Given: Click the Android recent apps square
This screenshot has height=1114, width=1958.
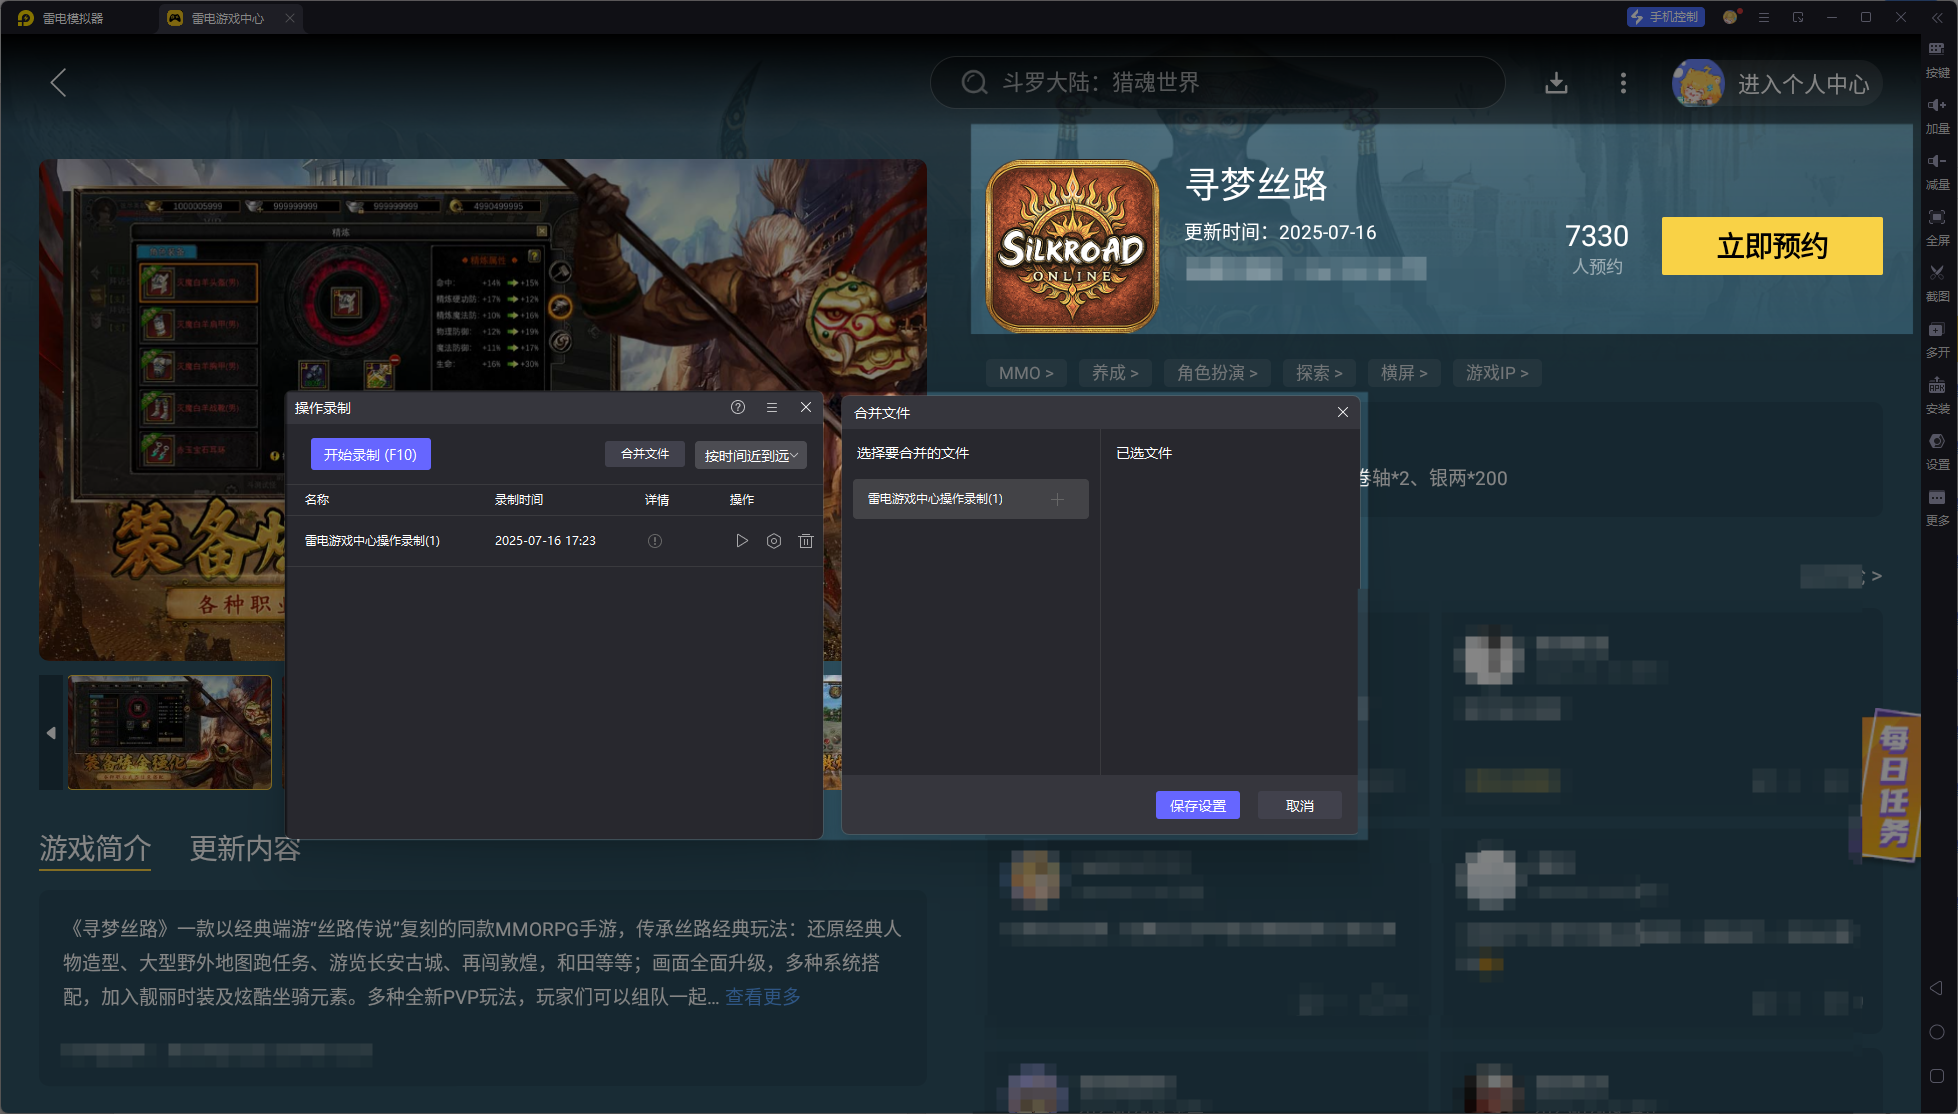Looking at the screenshot, I should pyautogui.click(x=1936, y=1076).
